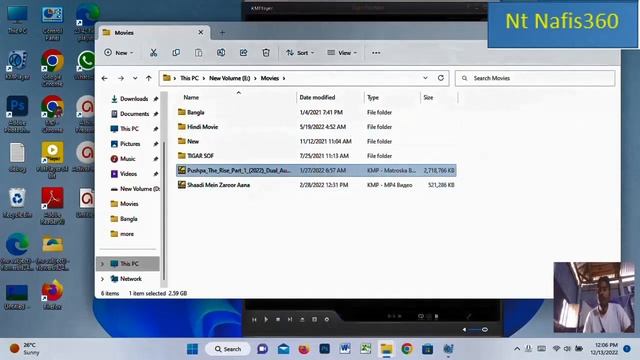
Task: Open Firefox desktop shortcut
Action: pyautogui.click(x=52, y=295)
